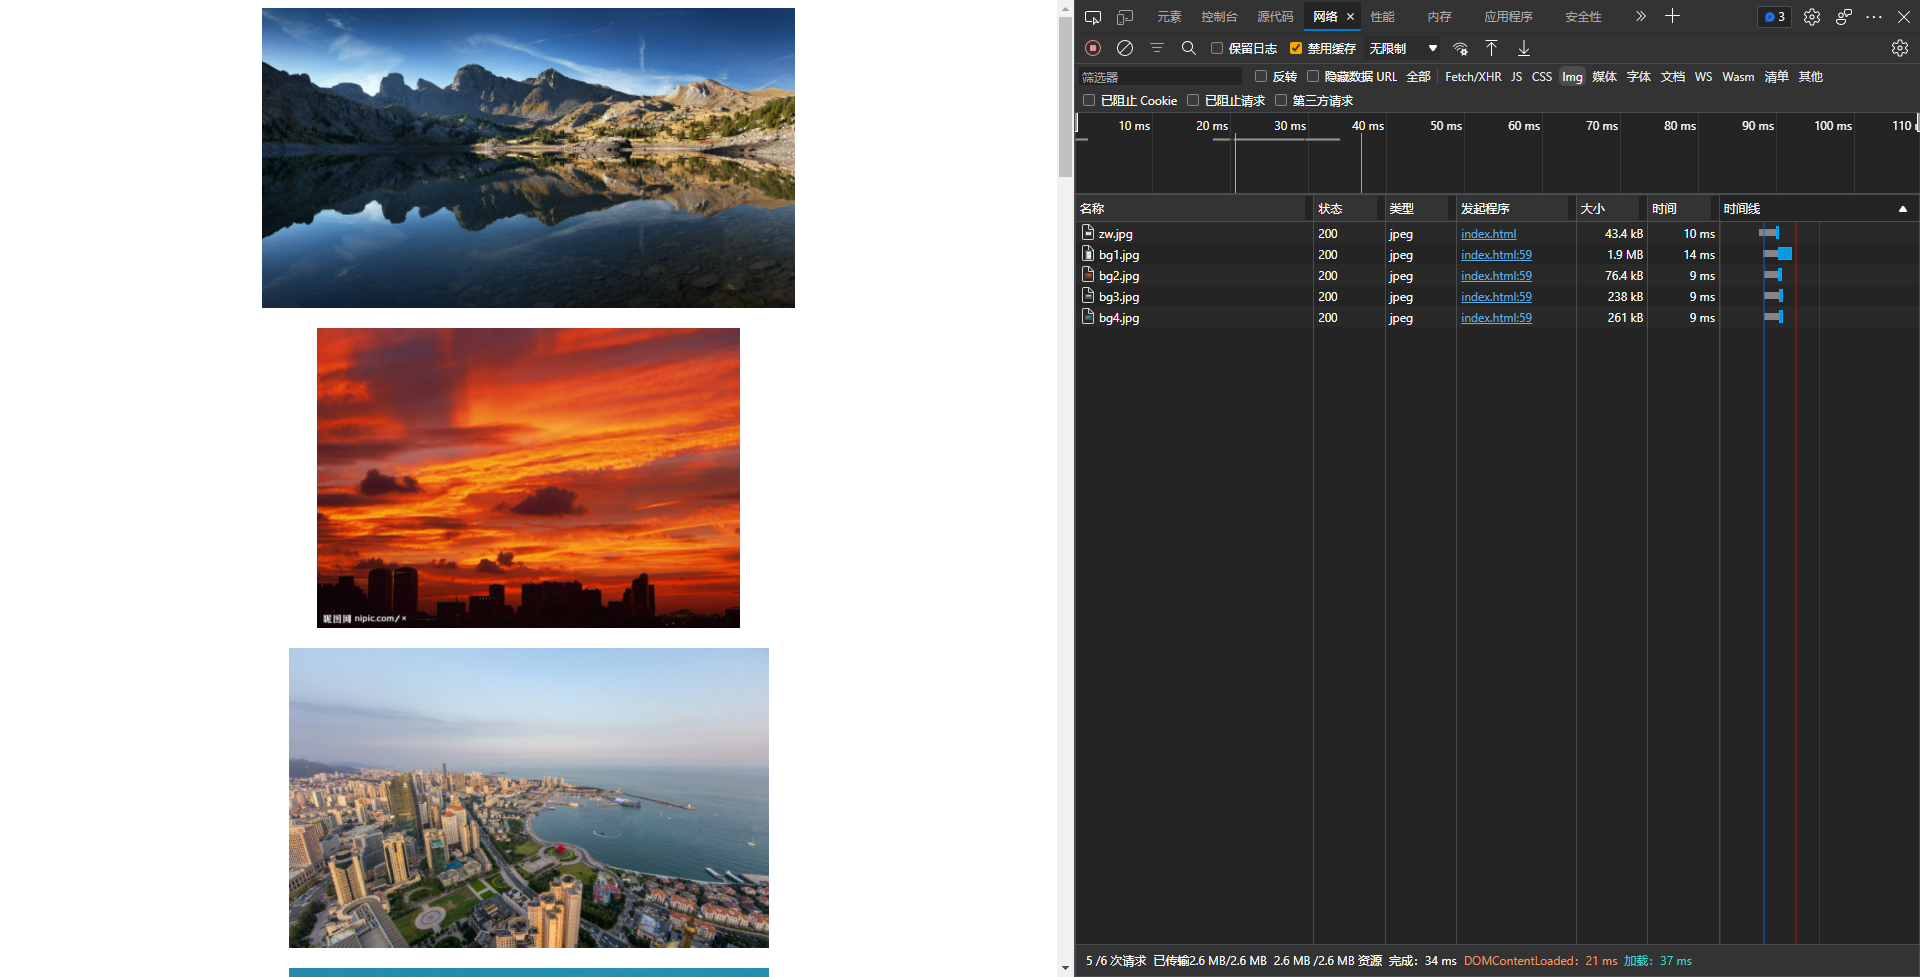Click the 筛选器 filter input

coord(1160,77)
